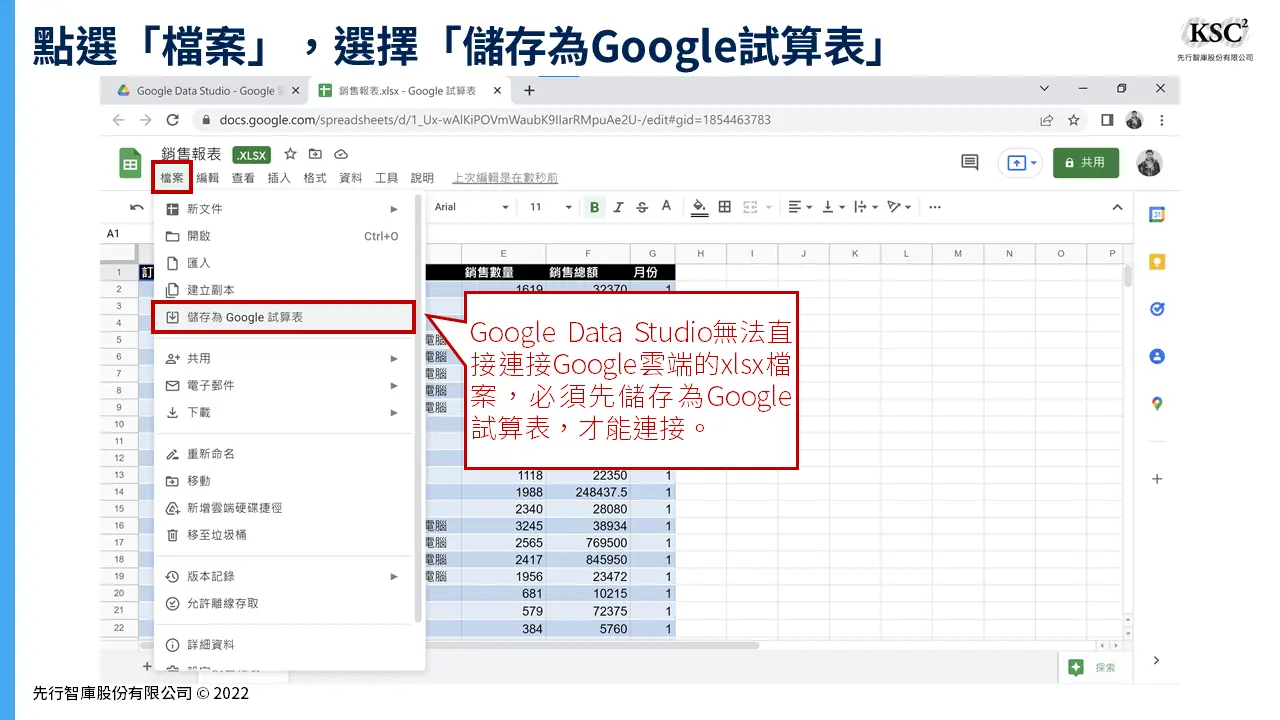The image size is (1280, 720).
Task: Open the 說明 menu
Action: tap(422, 178)
